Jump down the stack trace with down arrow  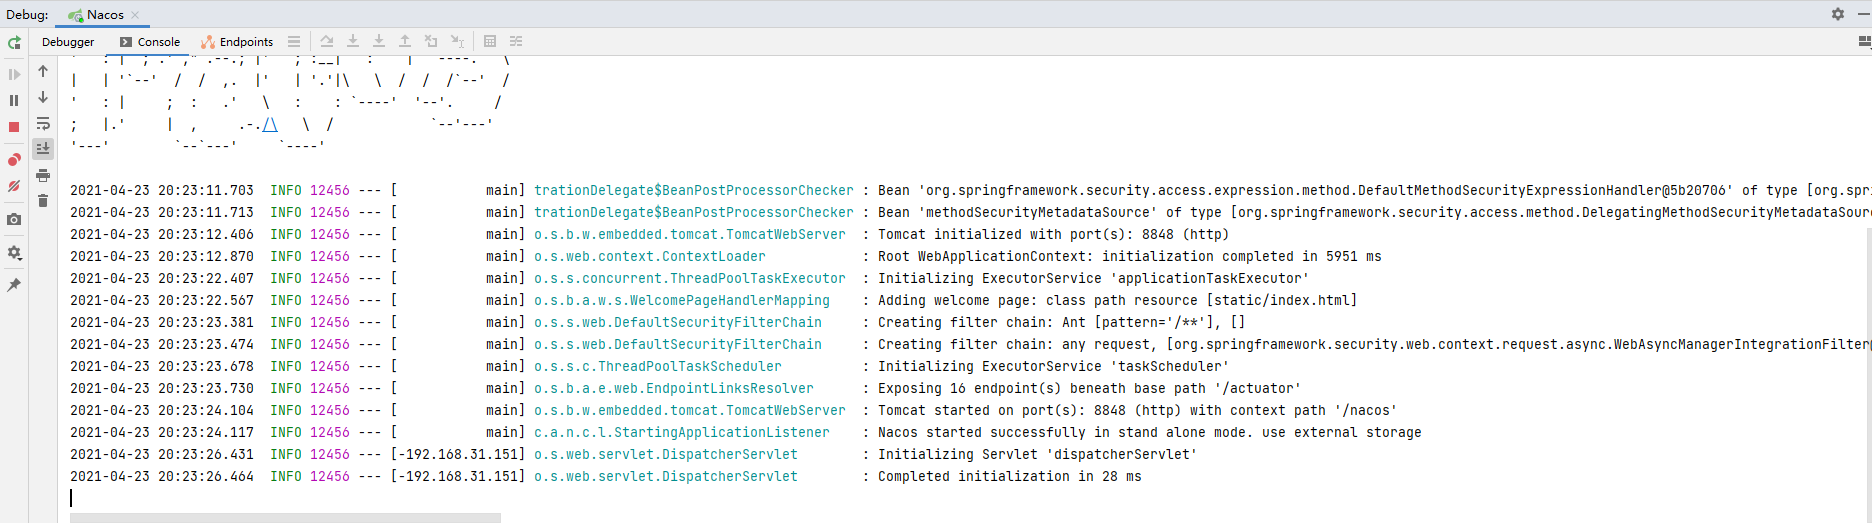pyautogui.click(x=43, y=97)
